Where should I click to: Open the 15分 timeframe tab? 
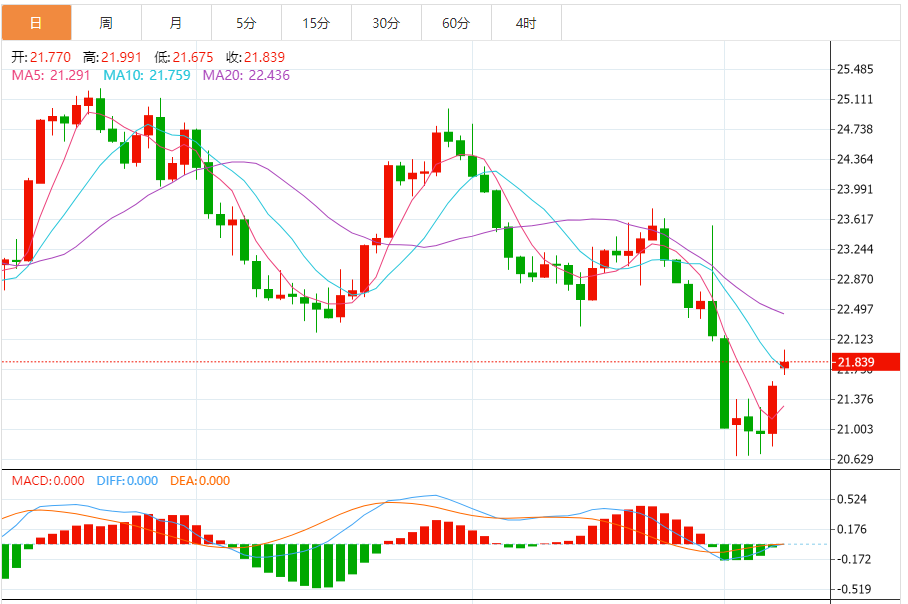pos(316,23)
